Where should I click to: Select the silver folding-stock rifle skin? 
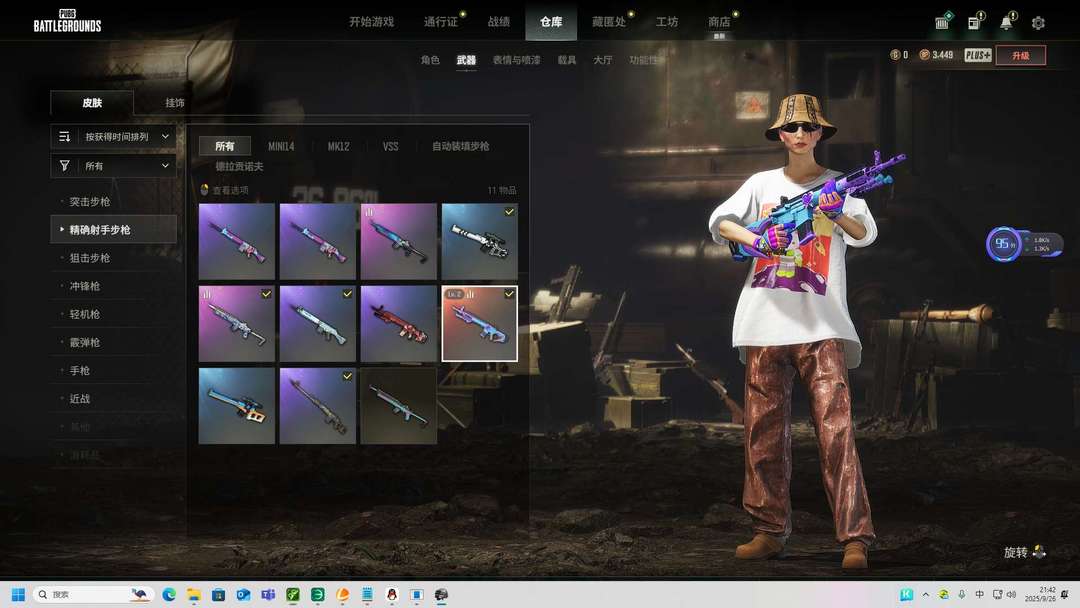tap(236, 324)
